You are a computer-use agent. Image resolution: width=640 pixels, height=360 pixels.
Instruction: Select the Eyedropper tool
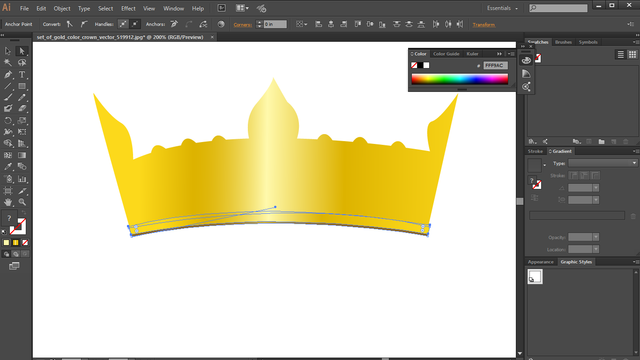(8, 167)
